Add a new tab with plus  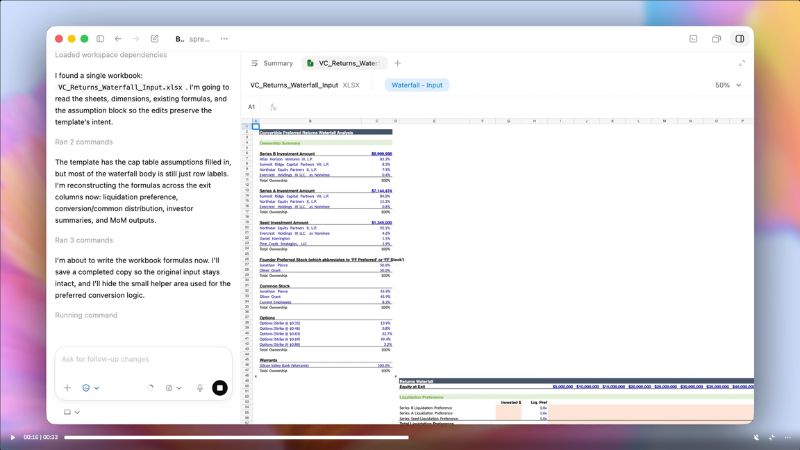(x=397, y=63)
